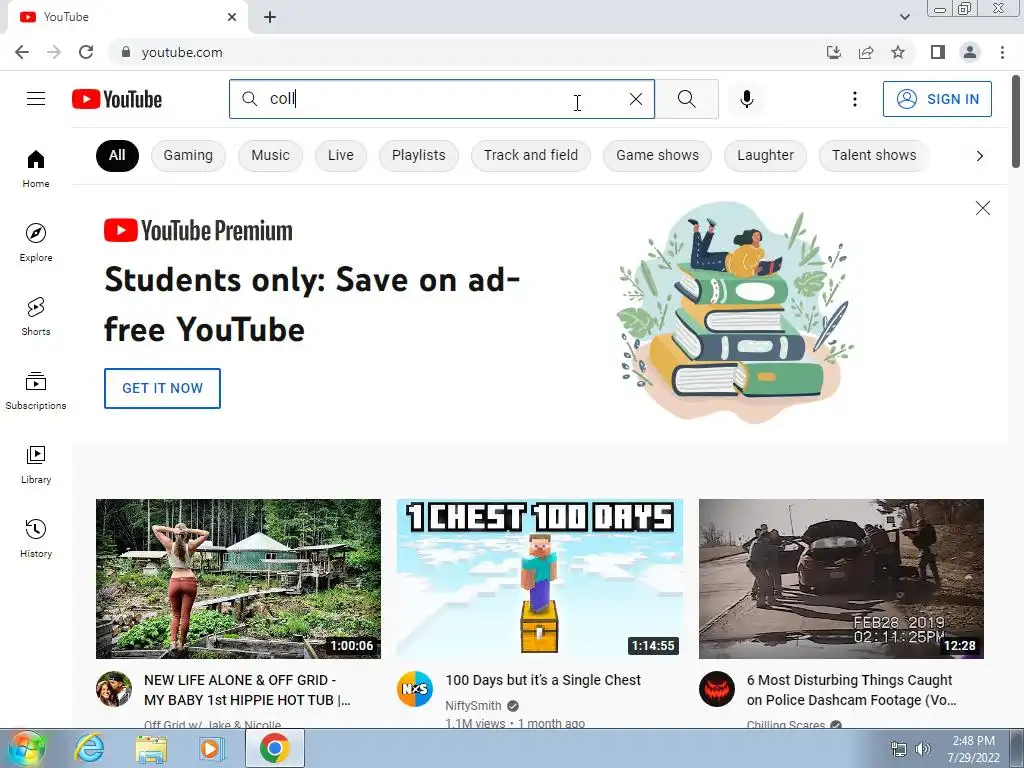Close the YouTube tab

tap(232, 17)
